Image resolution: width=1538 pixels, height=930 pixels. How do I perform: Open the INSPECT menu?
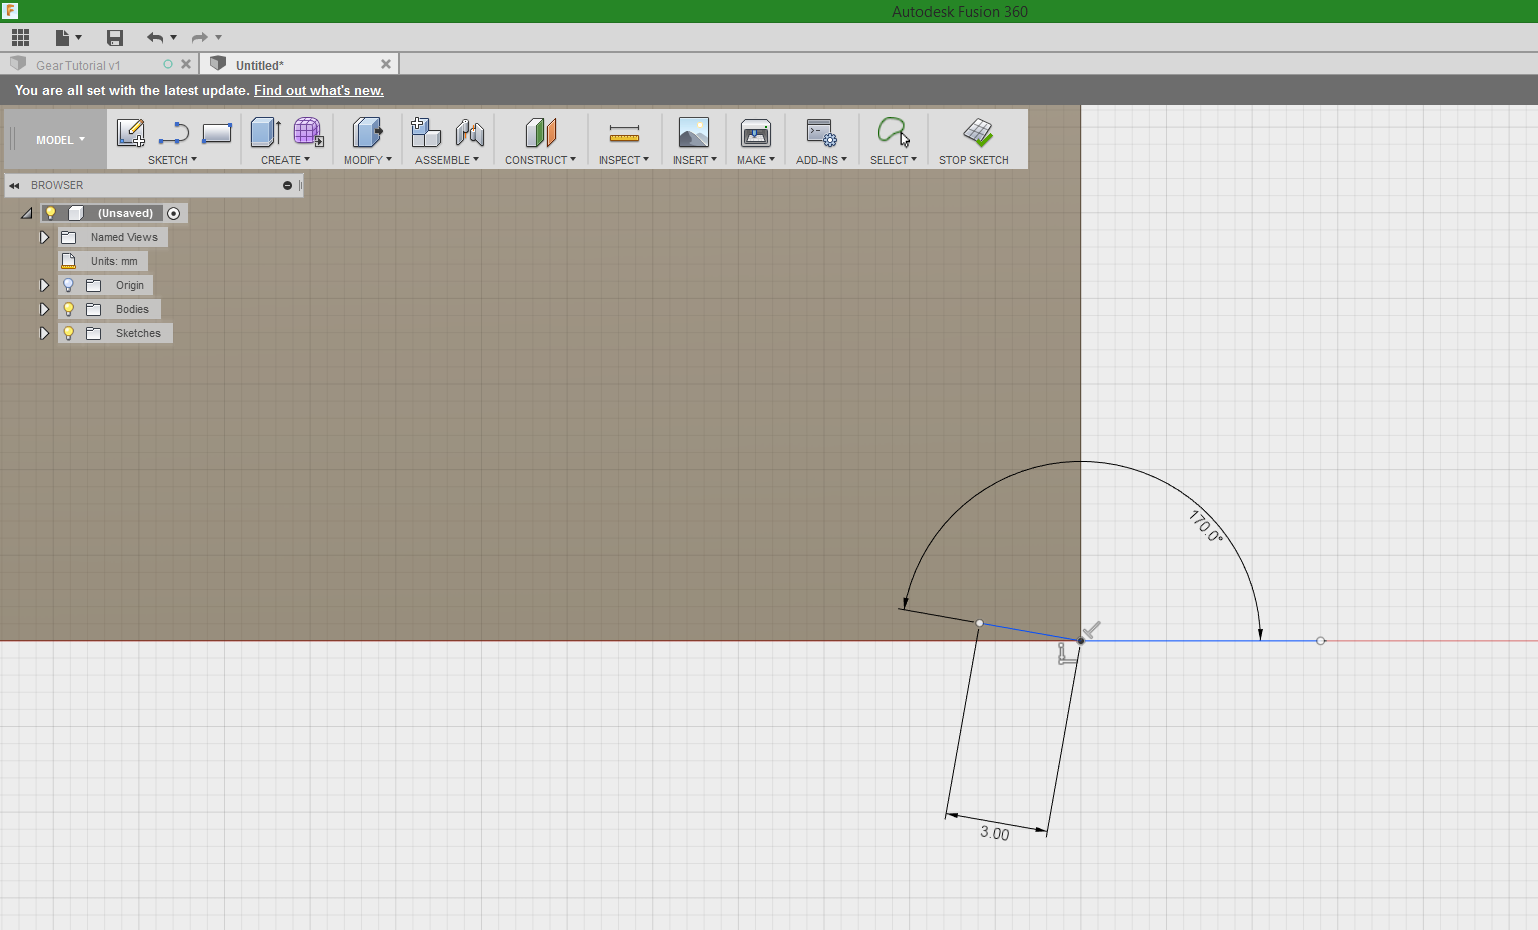pyautogui.click(x=623, y=160)
